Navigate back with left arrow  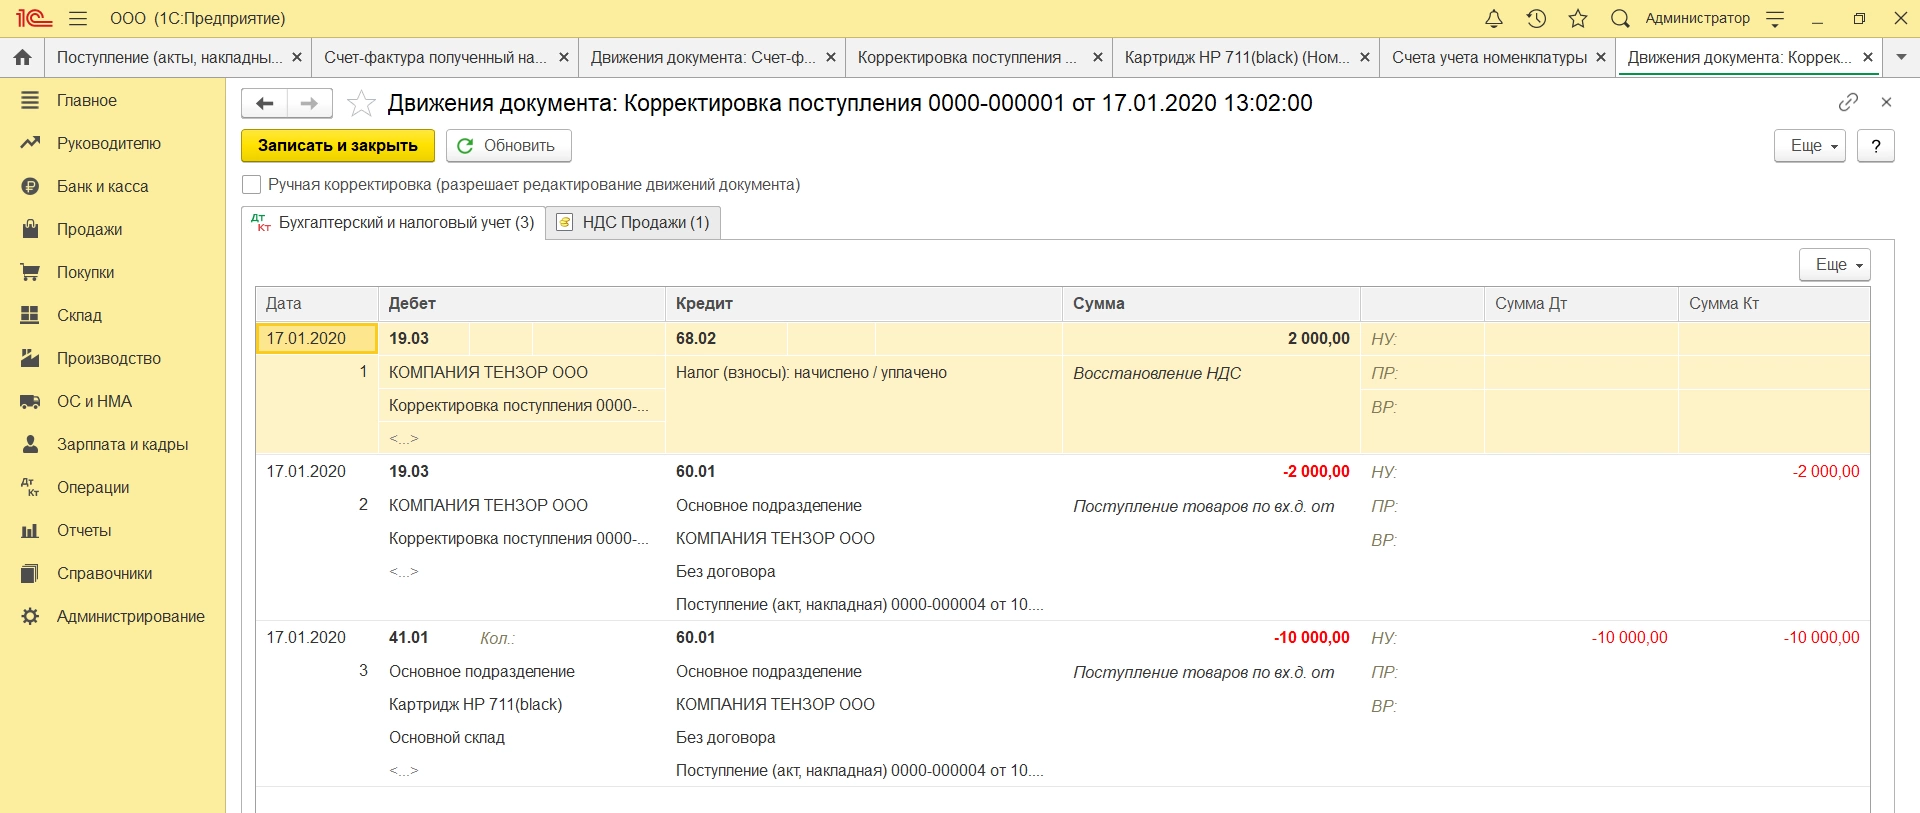click(264, 103)
